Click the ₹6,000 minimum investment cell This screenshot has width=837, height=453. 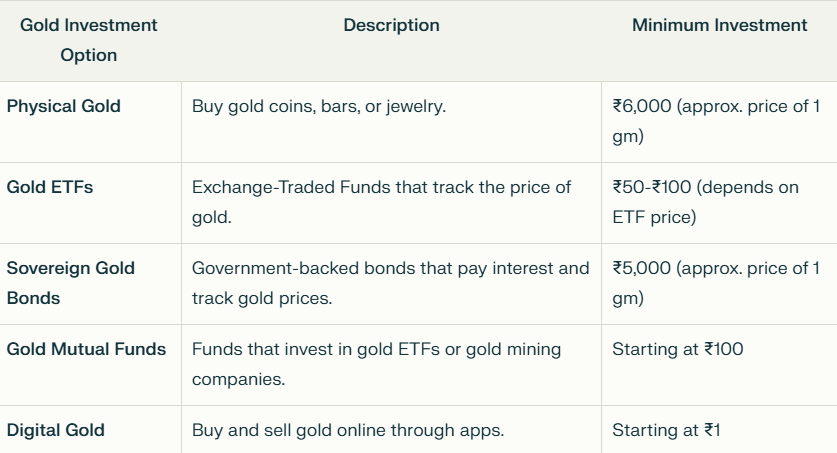pyautogui.click(x=716, y=121)
